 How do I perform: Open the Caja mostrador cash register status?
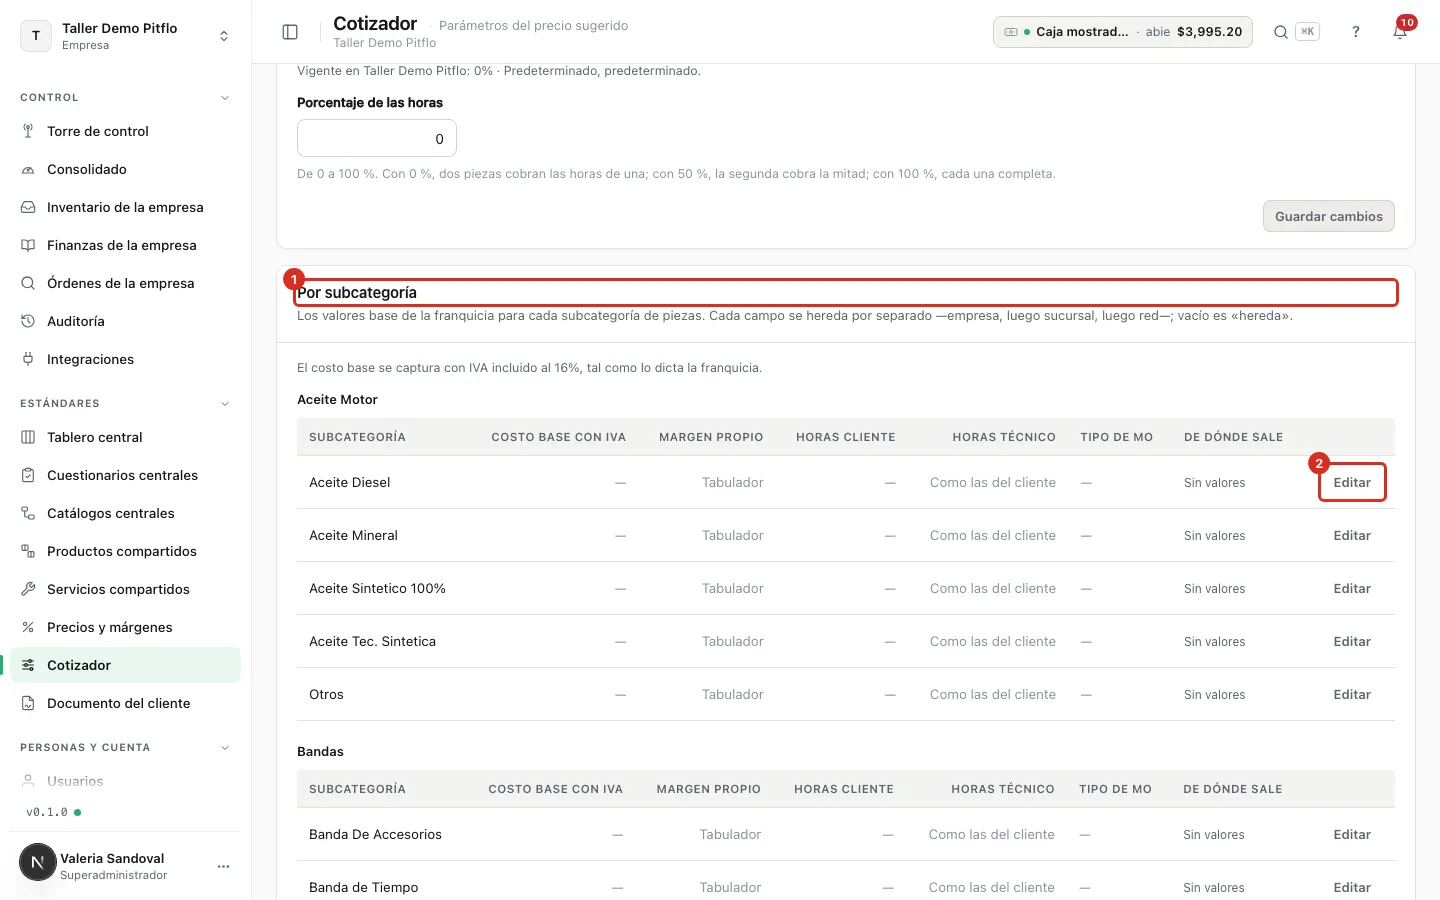click(x=1123, y=32)
